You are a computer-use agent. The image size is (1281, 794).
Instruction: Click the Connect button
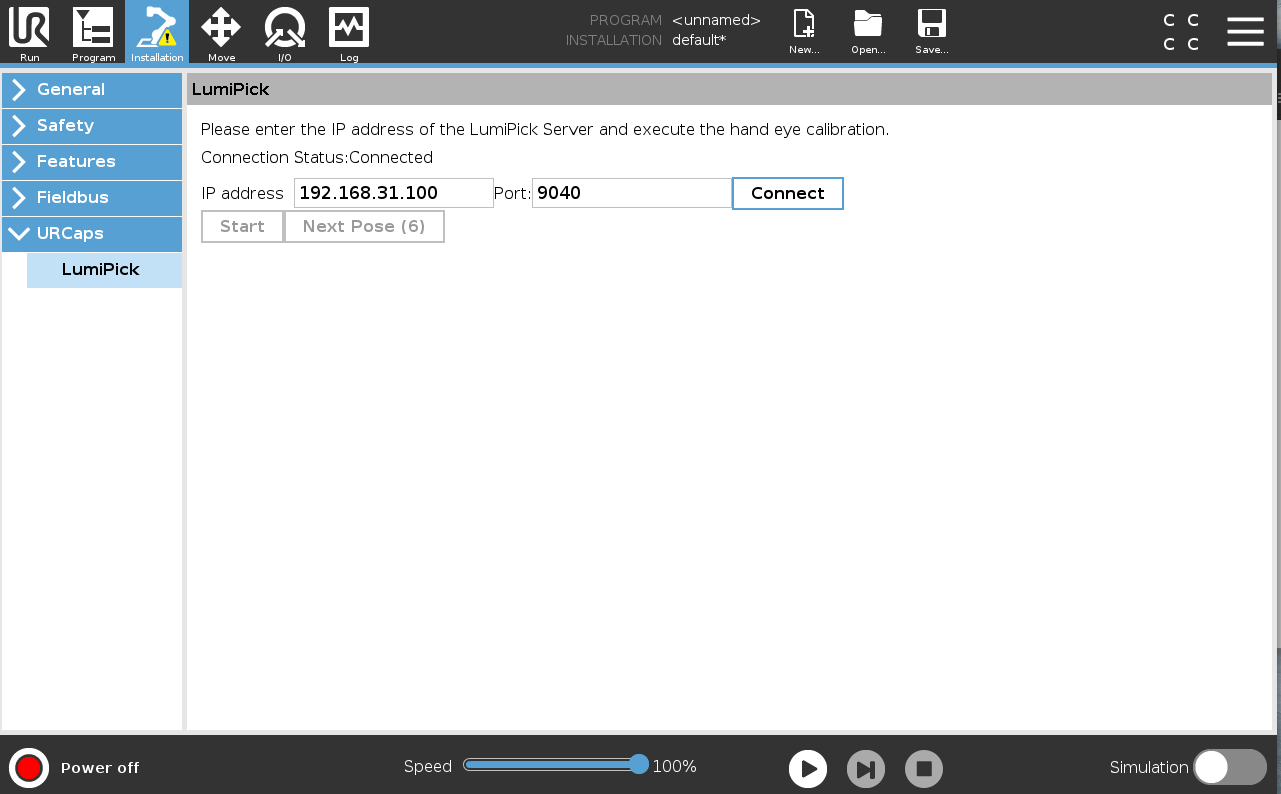(788, 193)
